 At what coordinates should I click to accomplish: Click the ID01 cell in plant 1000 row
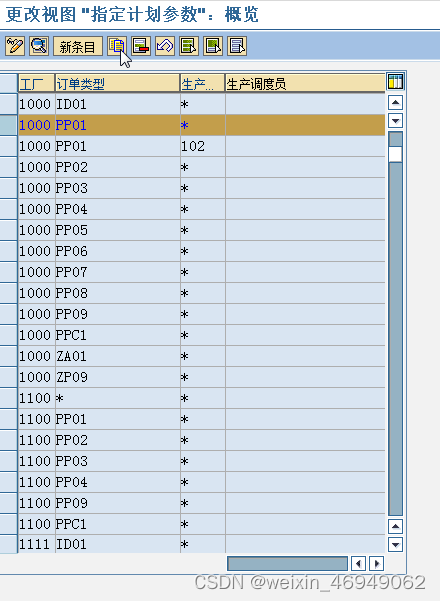pos(118,104)
